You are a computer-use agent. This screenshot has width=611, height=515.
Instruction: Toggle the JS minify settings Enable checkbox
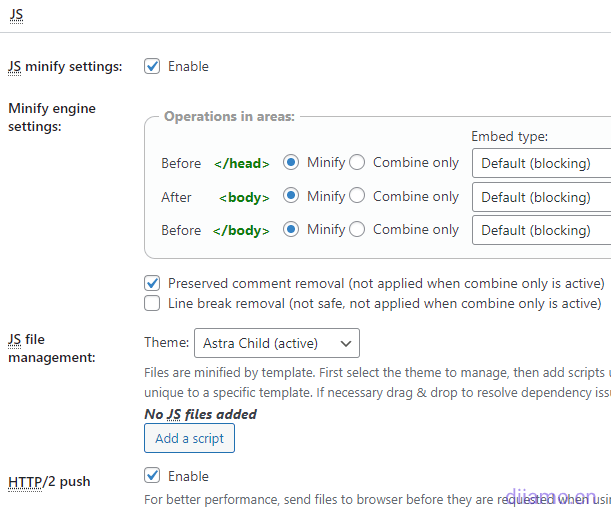click(153, 66)
